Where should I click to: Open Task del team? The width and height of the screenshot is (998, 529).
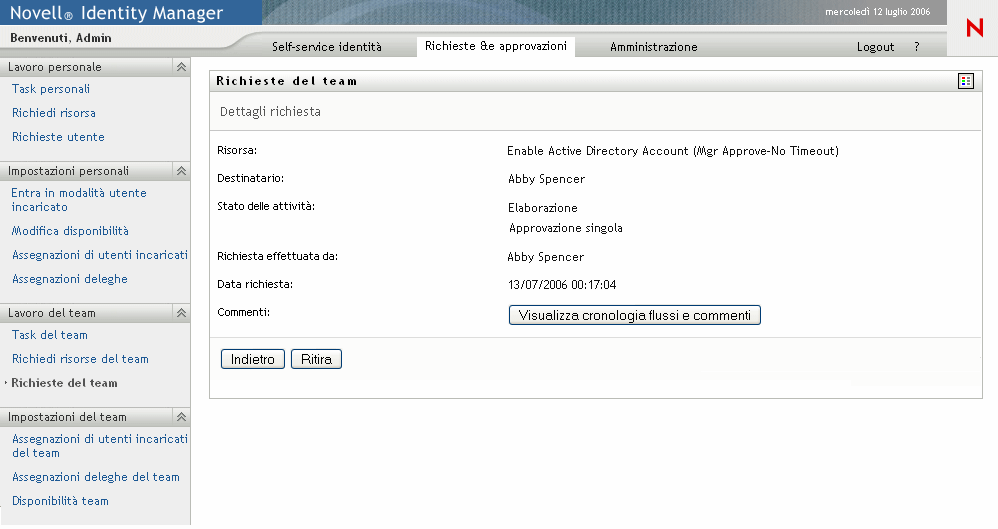(50, 335)
